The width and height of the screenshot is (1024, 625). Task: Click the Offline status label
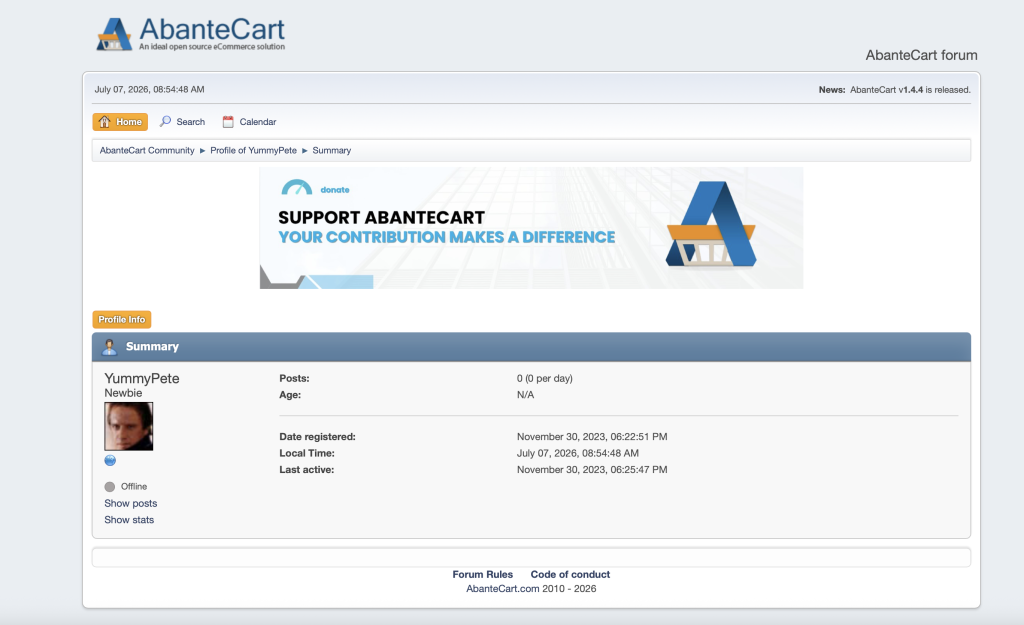(x=134, y=487)
